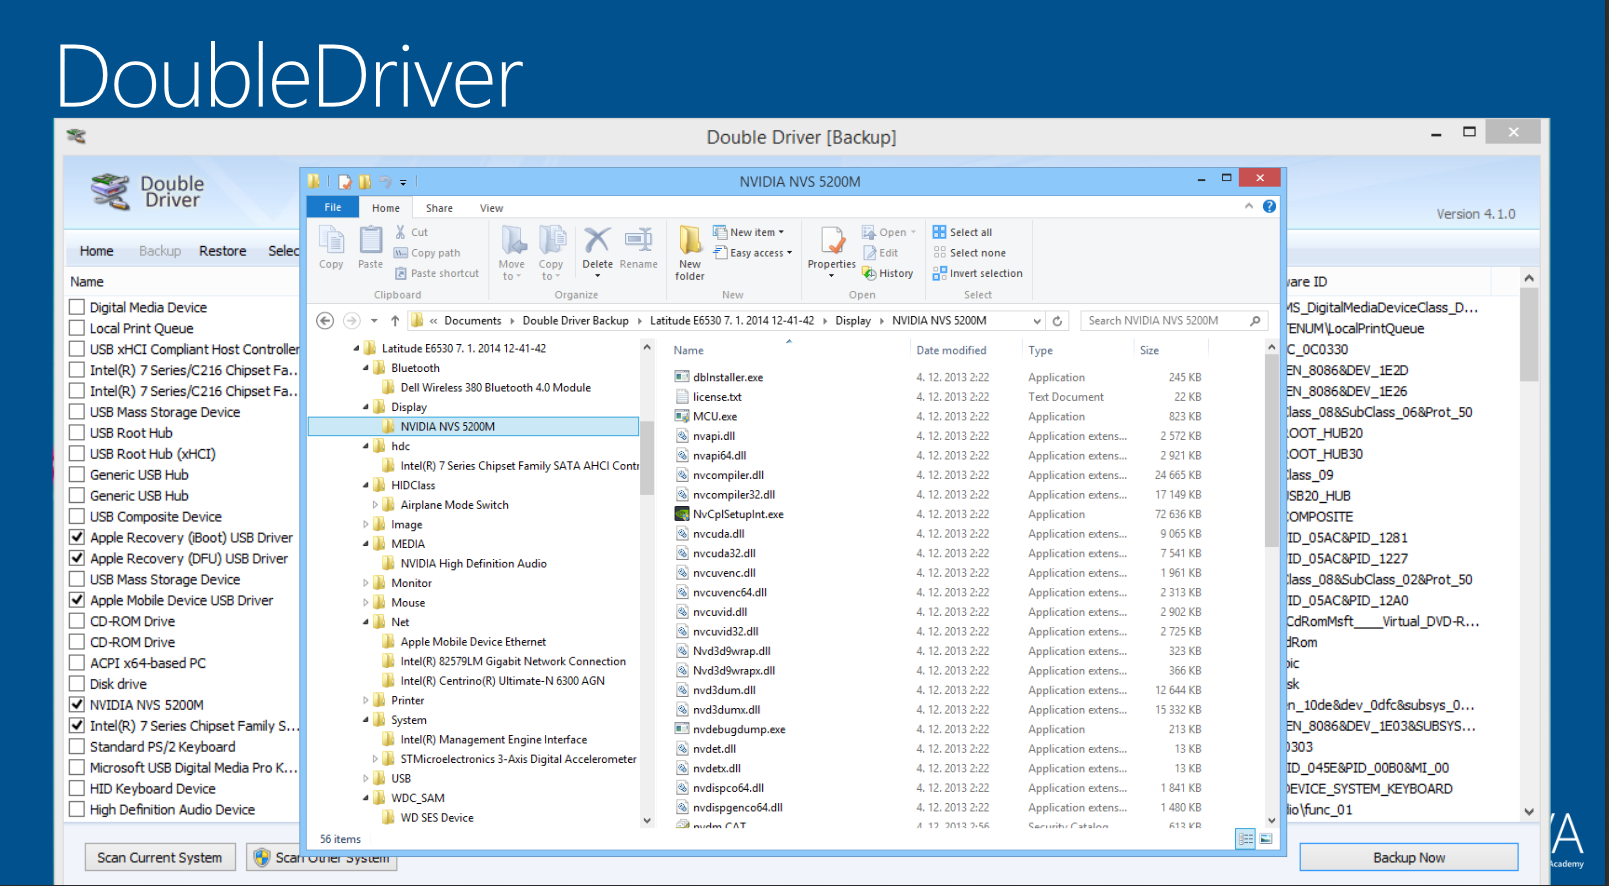Switch to details view icon in status bar
Image resolution: width=1609 pixels, height=886 pixels.
point(1245,839)
